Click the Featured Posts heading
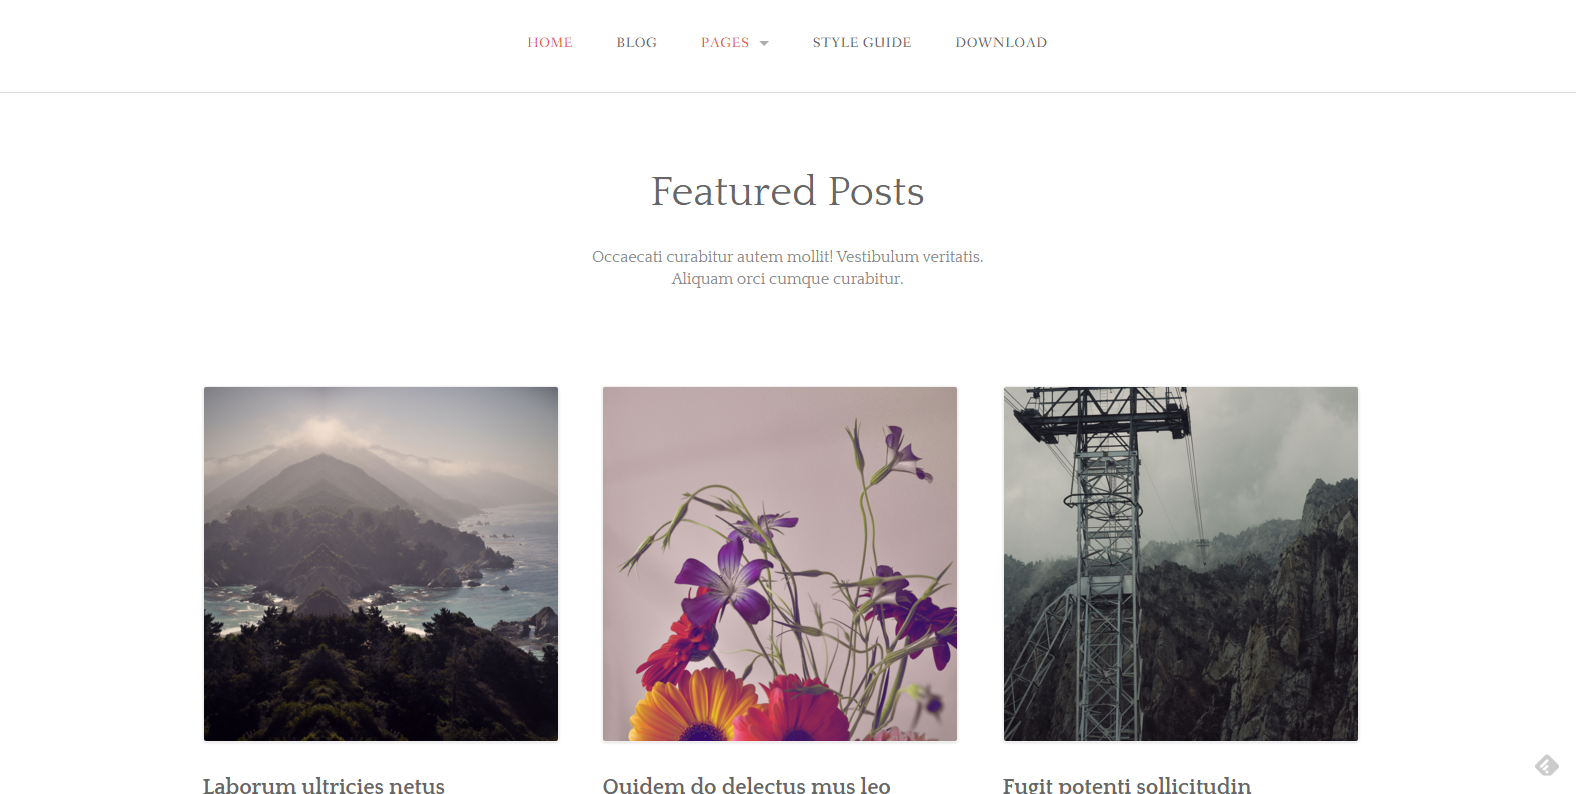The height and width of the screenshot is (794, 1576). 788,191
